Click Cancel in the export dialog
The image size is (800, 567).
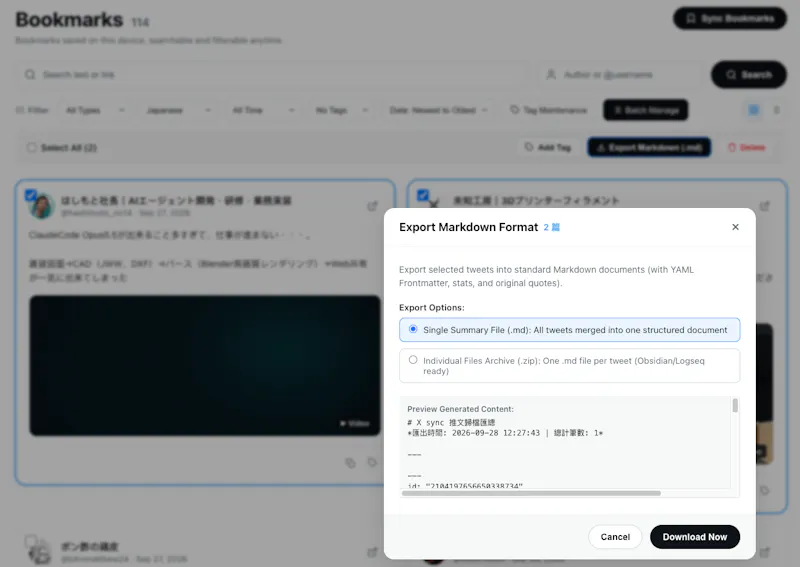(615, 537)
